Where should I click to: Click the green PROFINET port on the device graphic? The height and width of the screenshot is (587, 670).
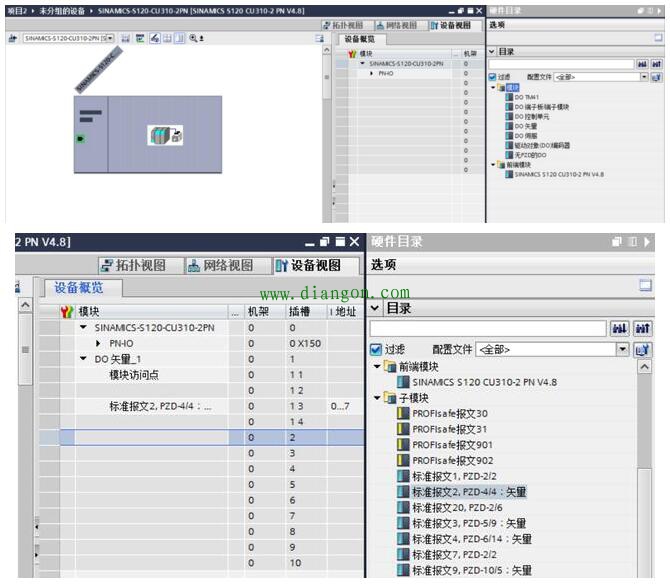click(80, 138)
